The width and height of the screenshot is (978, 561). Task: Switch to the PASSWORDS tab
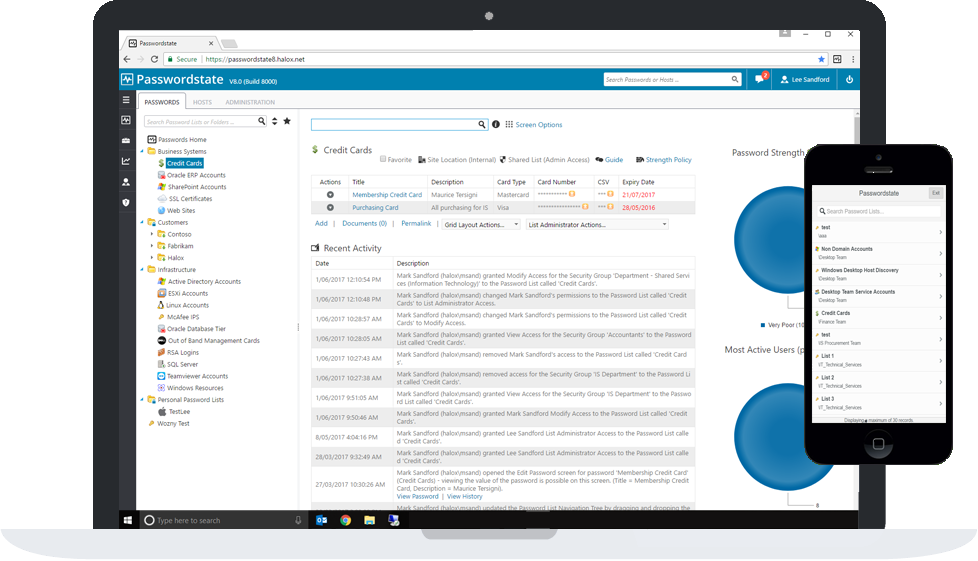point(162,102)
